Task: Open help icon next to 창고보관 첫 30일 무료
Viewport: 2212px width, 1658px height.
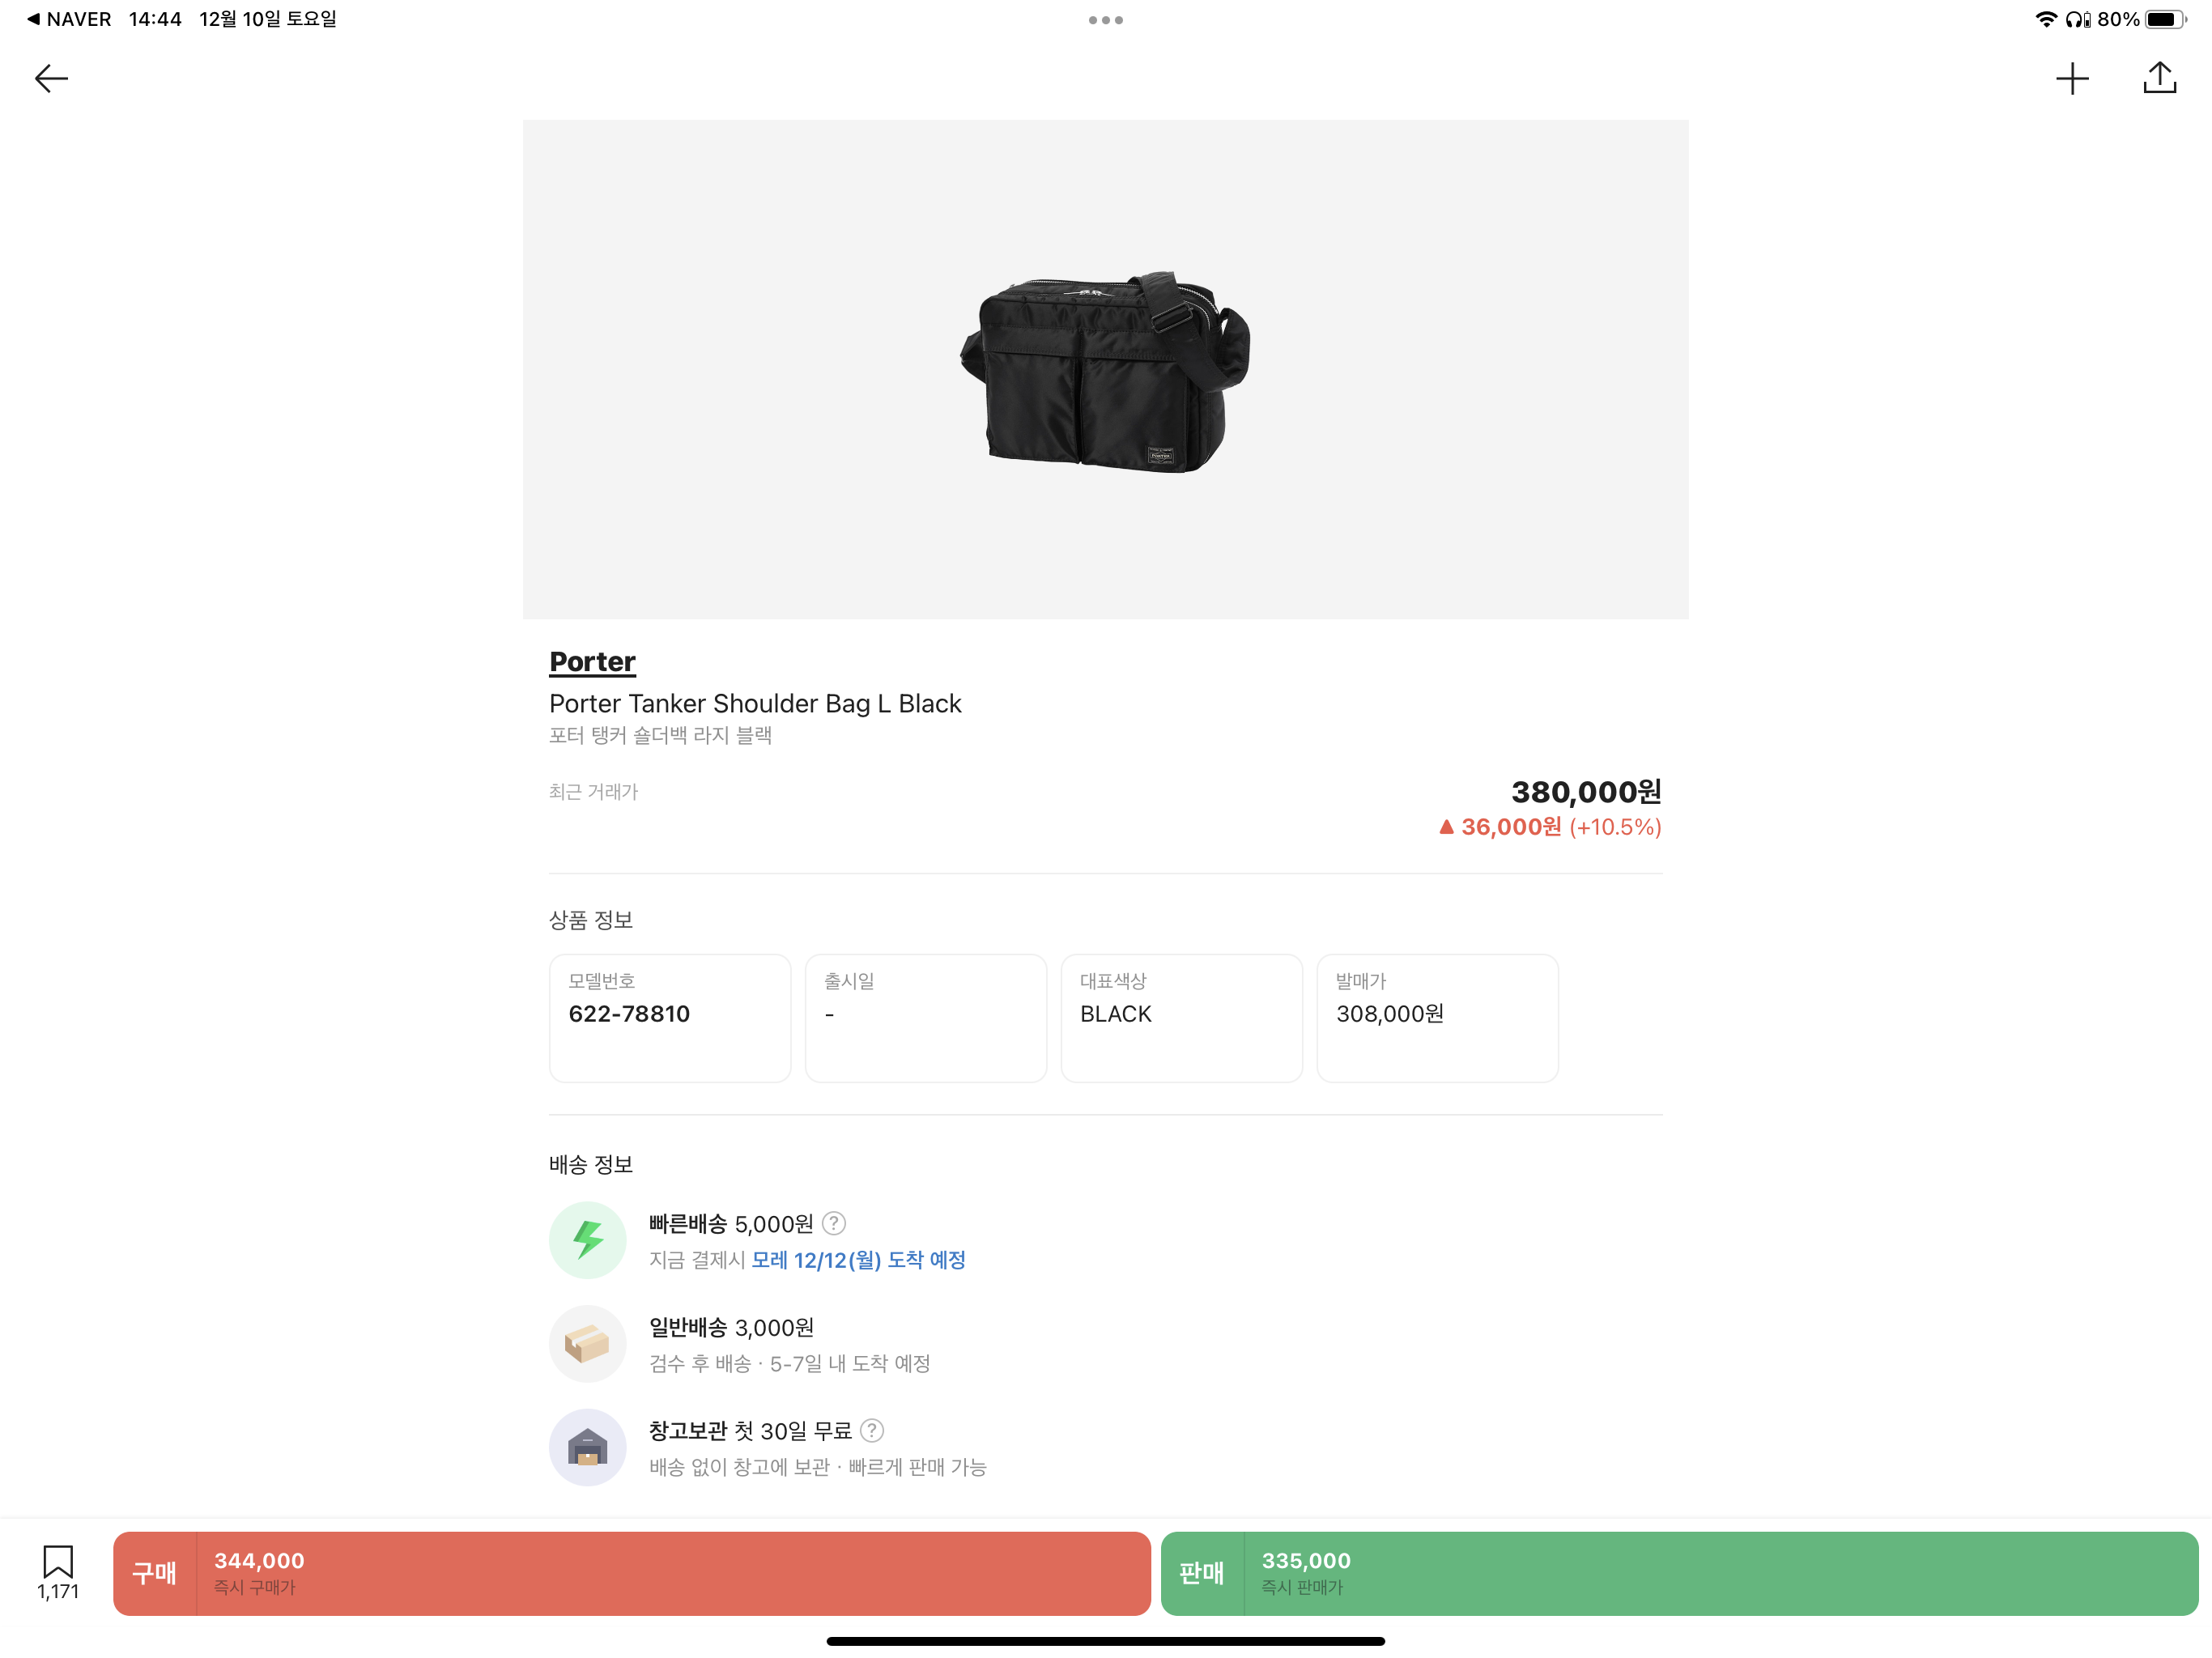Action: (872, 1430)
